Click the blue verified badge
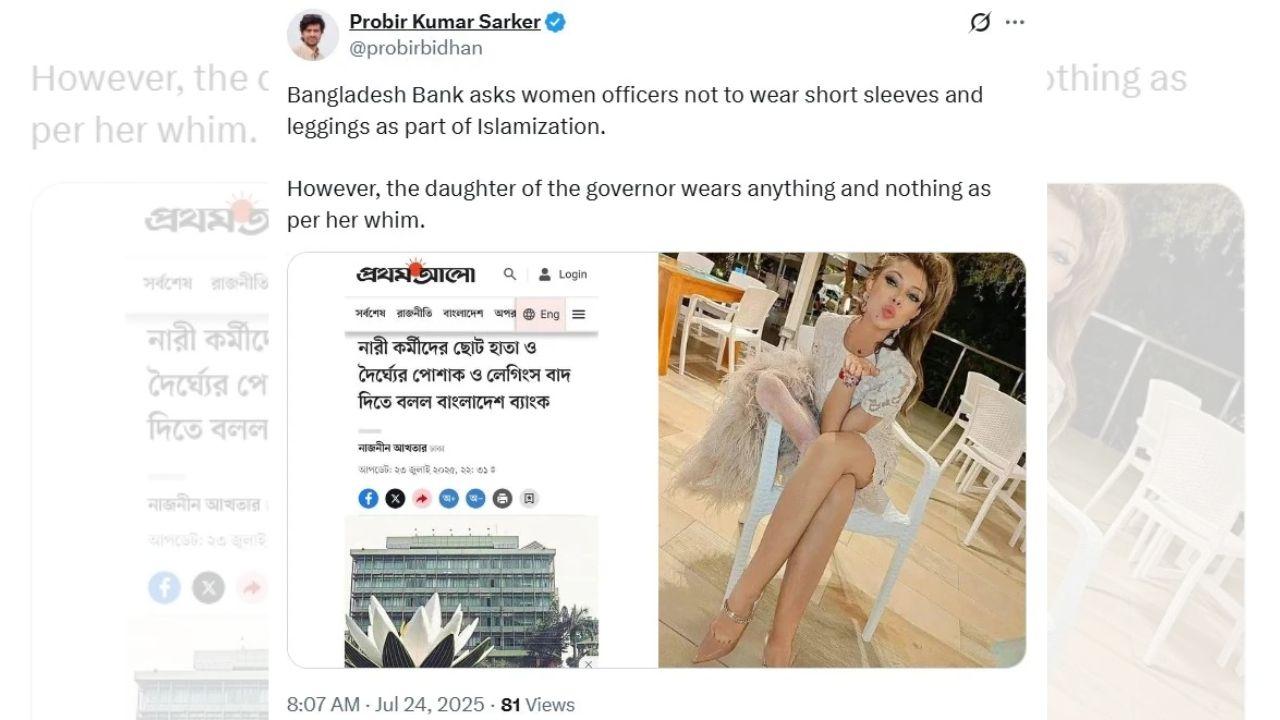This screenshot has width=1280, height=720. tap(556, 21)
